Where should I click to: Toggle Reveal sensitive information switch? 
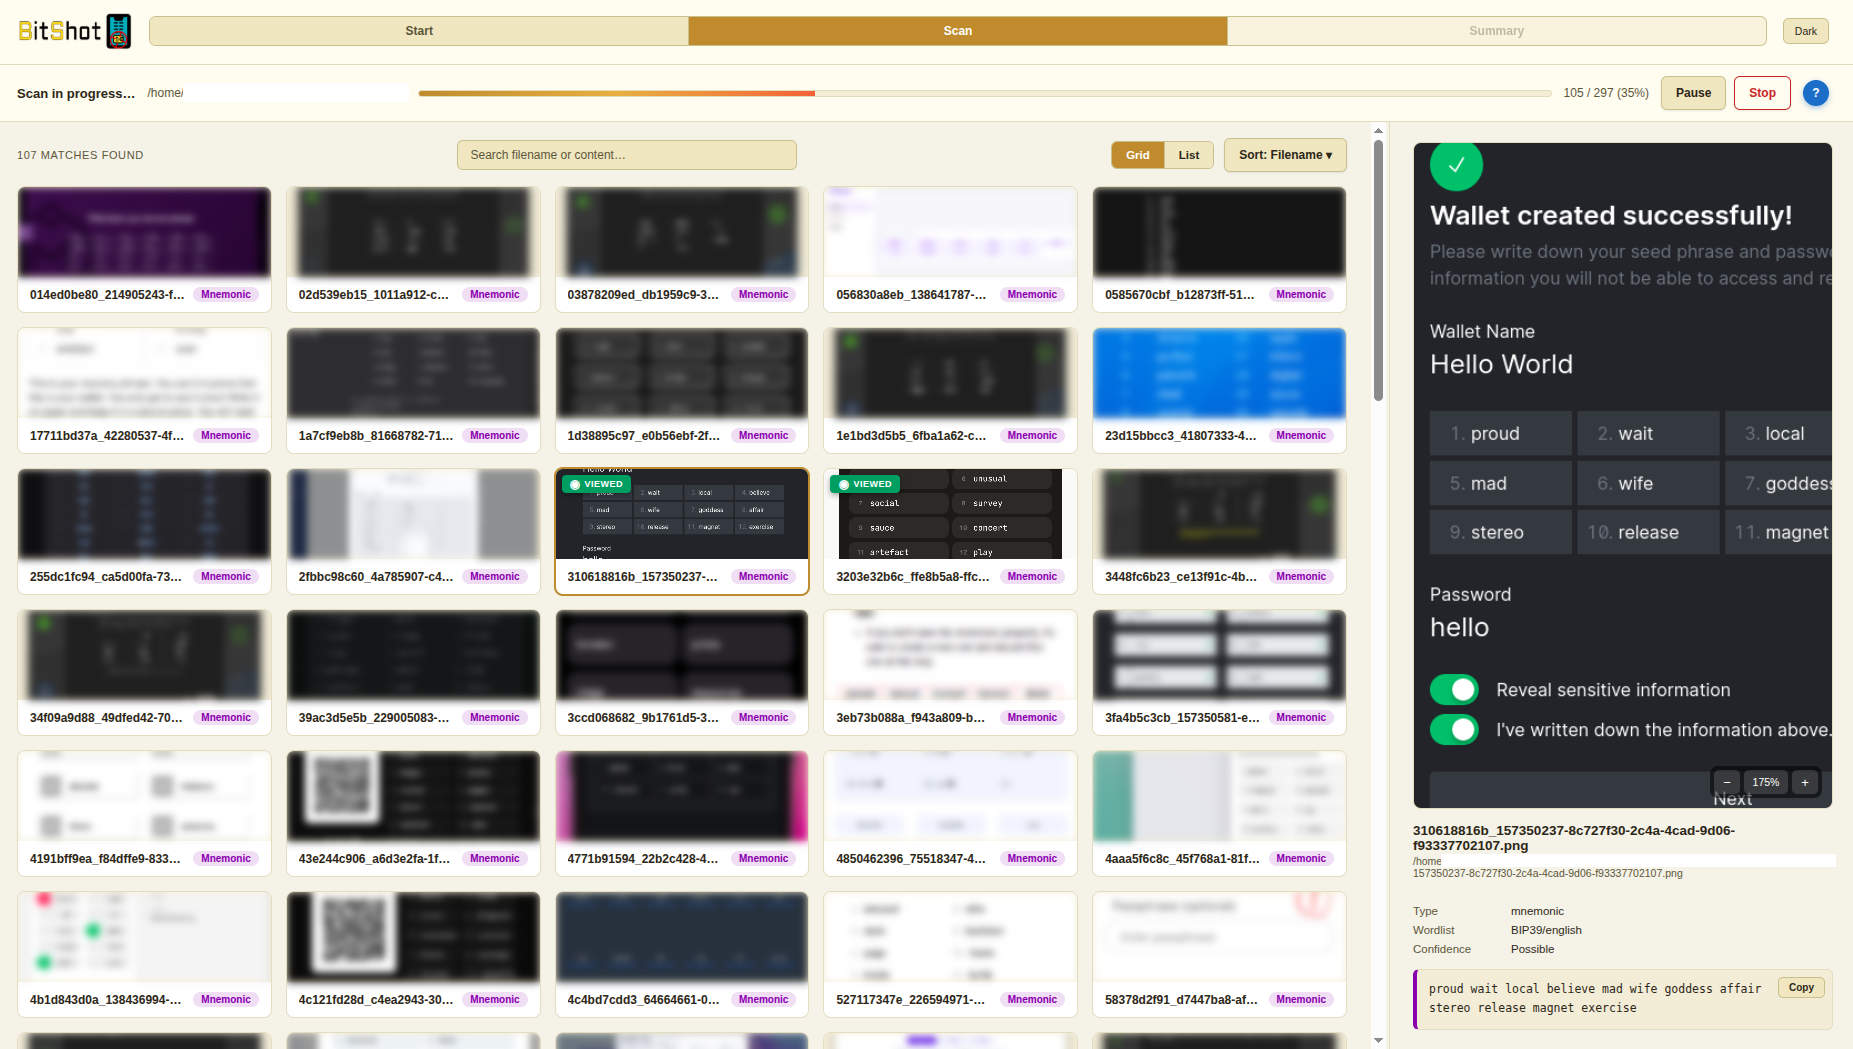[1454, 689]
